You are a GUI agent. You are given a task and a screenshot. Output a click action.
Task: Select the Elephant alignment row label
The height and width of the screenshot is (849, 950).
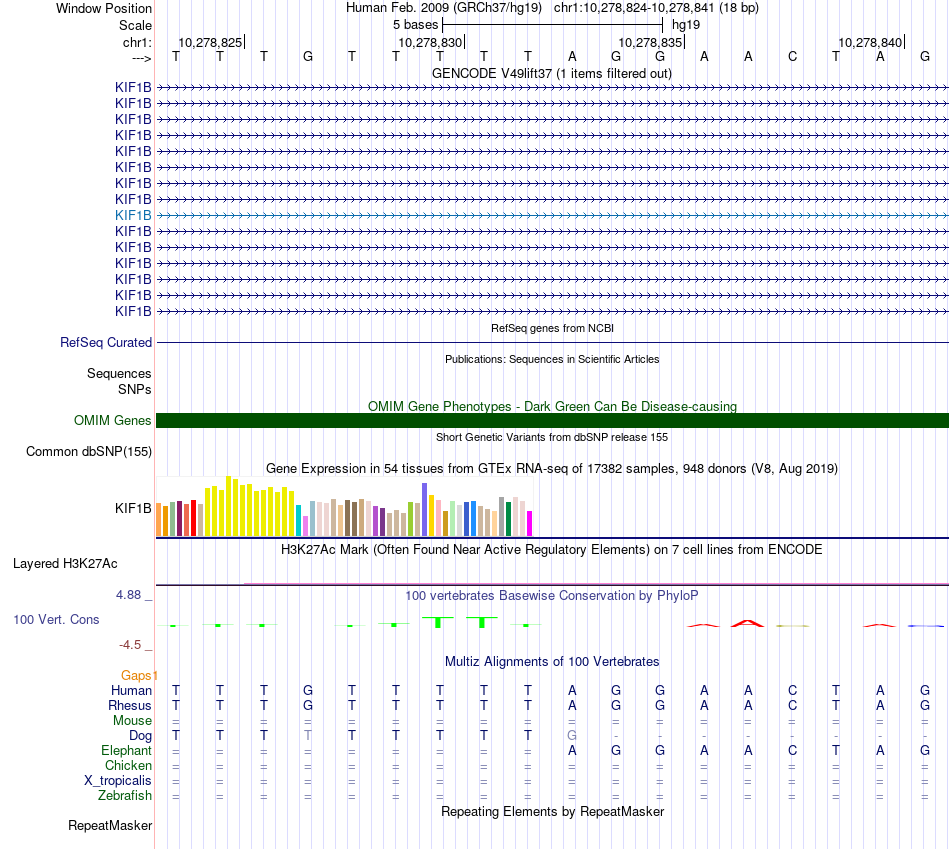[126, 750]
